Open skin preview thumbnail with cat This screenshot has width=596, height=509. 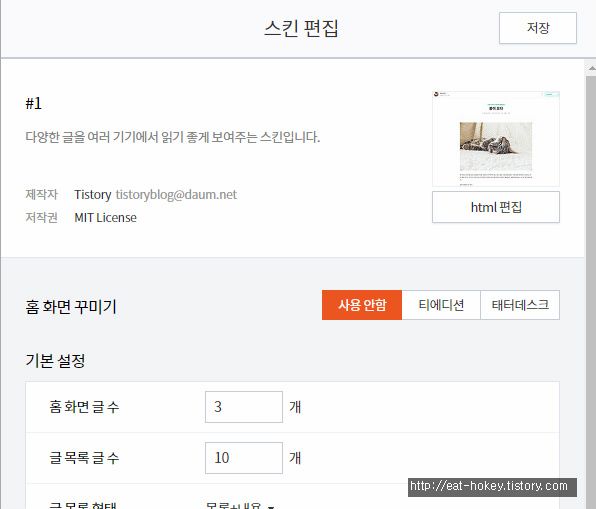point(496,139)
